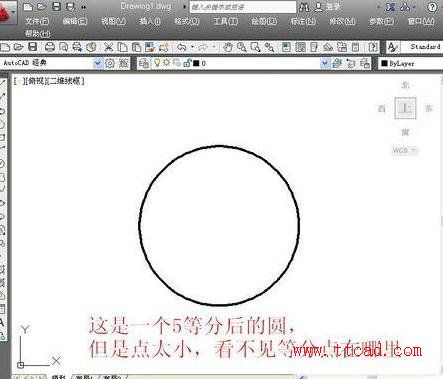This screenshot has width=443, height=379.
Task: Expand the quick access toolbar overflow arrows
Action: tap(84, 7)
